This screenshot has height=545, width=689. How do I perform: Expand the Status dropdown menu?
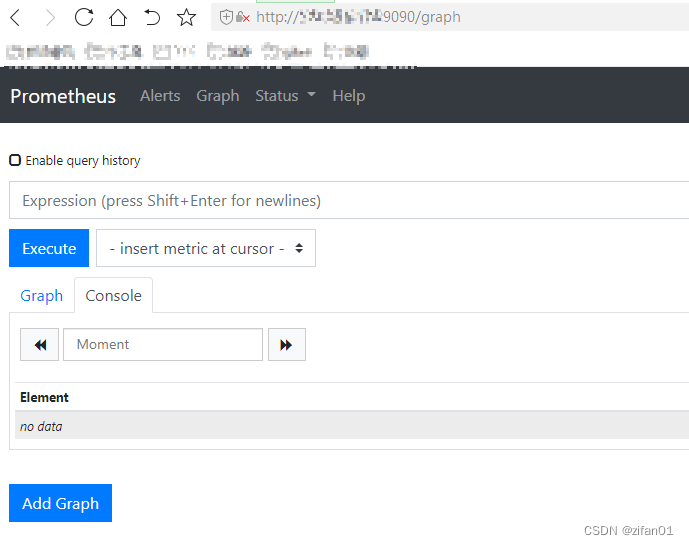[285, 96]
